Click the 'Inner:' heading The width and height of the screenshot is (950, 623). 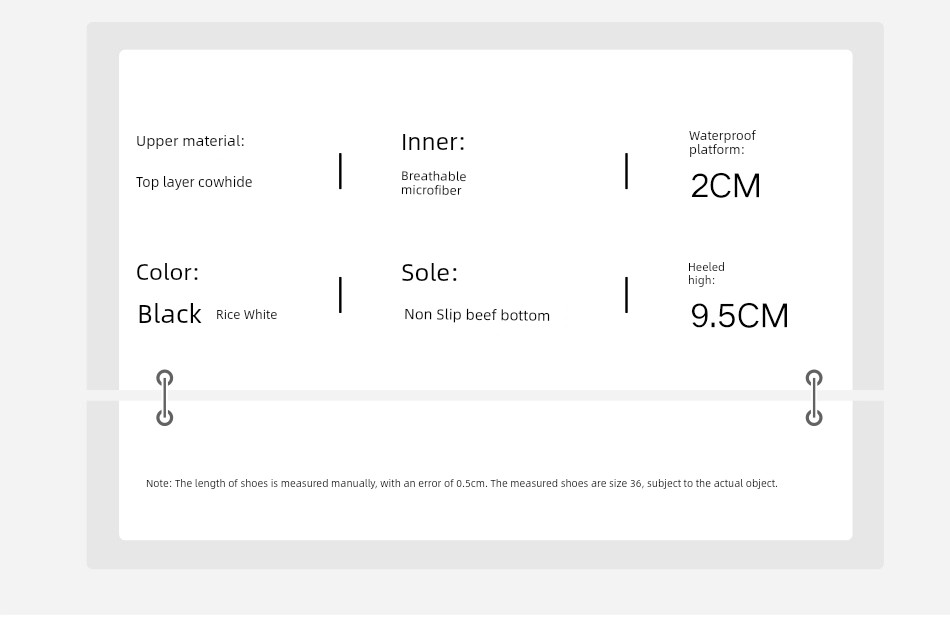click(x=433, y=142)
